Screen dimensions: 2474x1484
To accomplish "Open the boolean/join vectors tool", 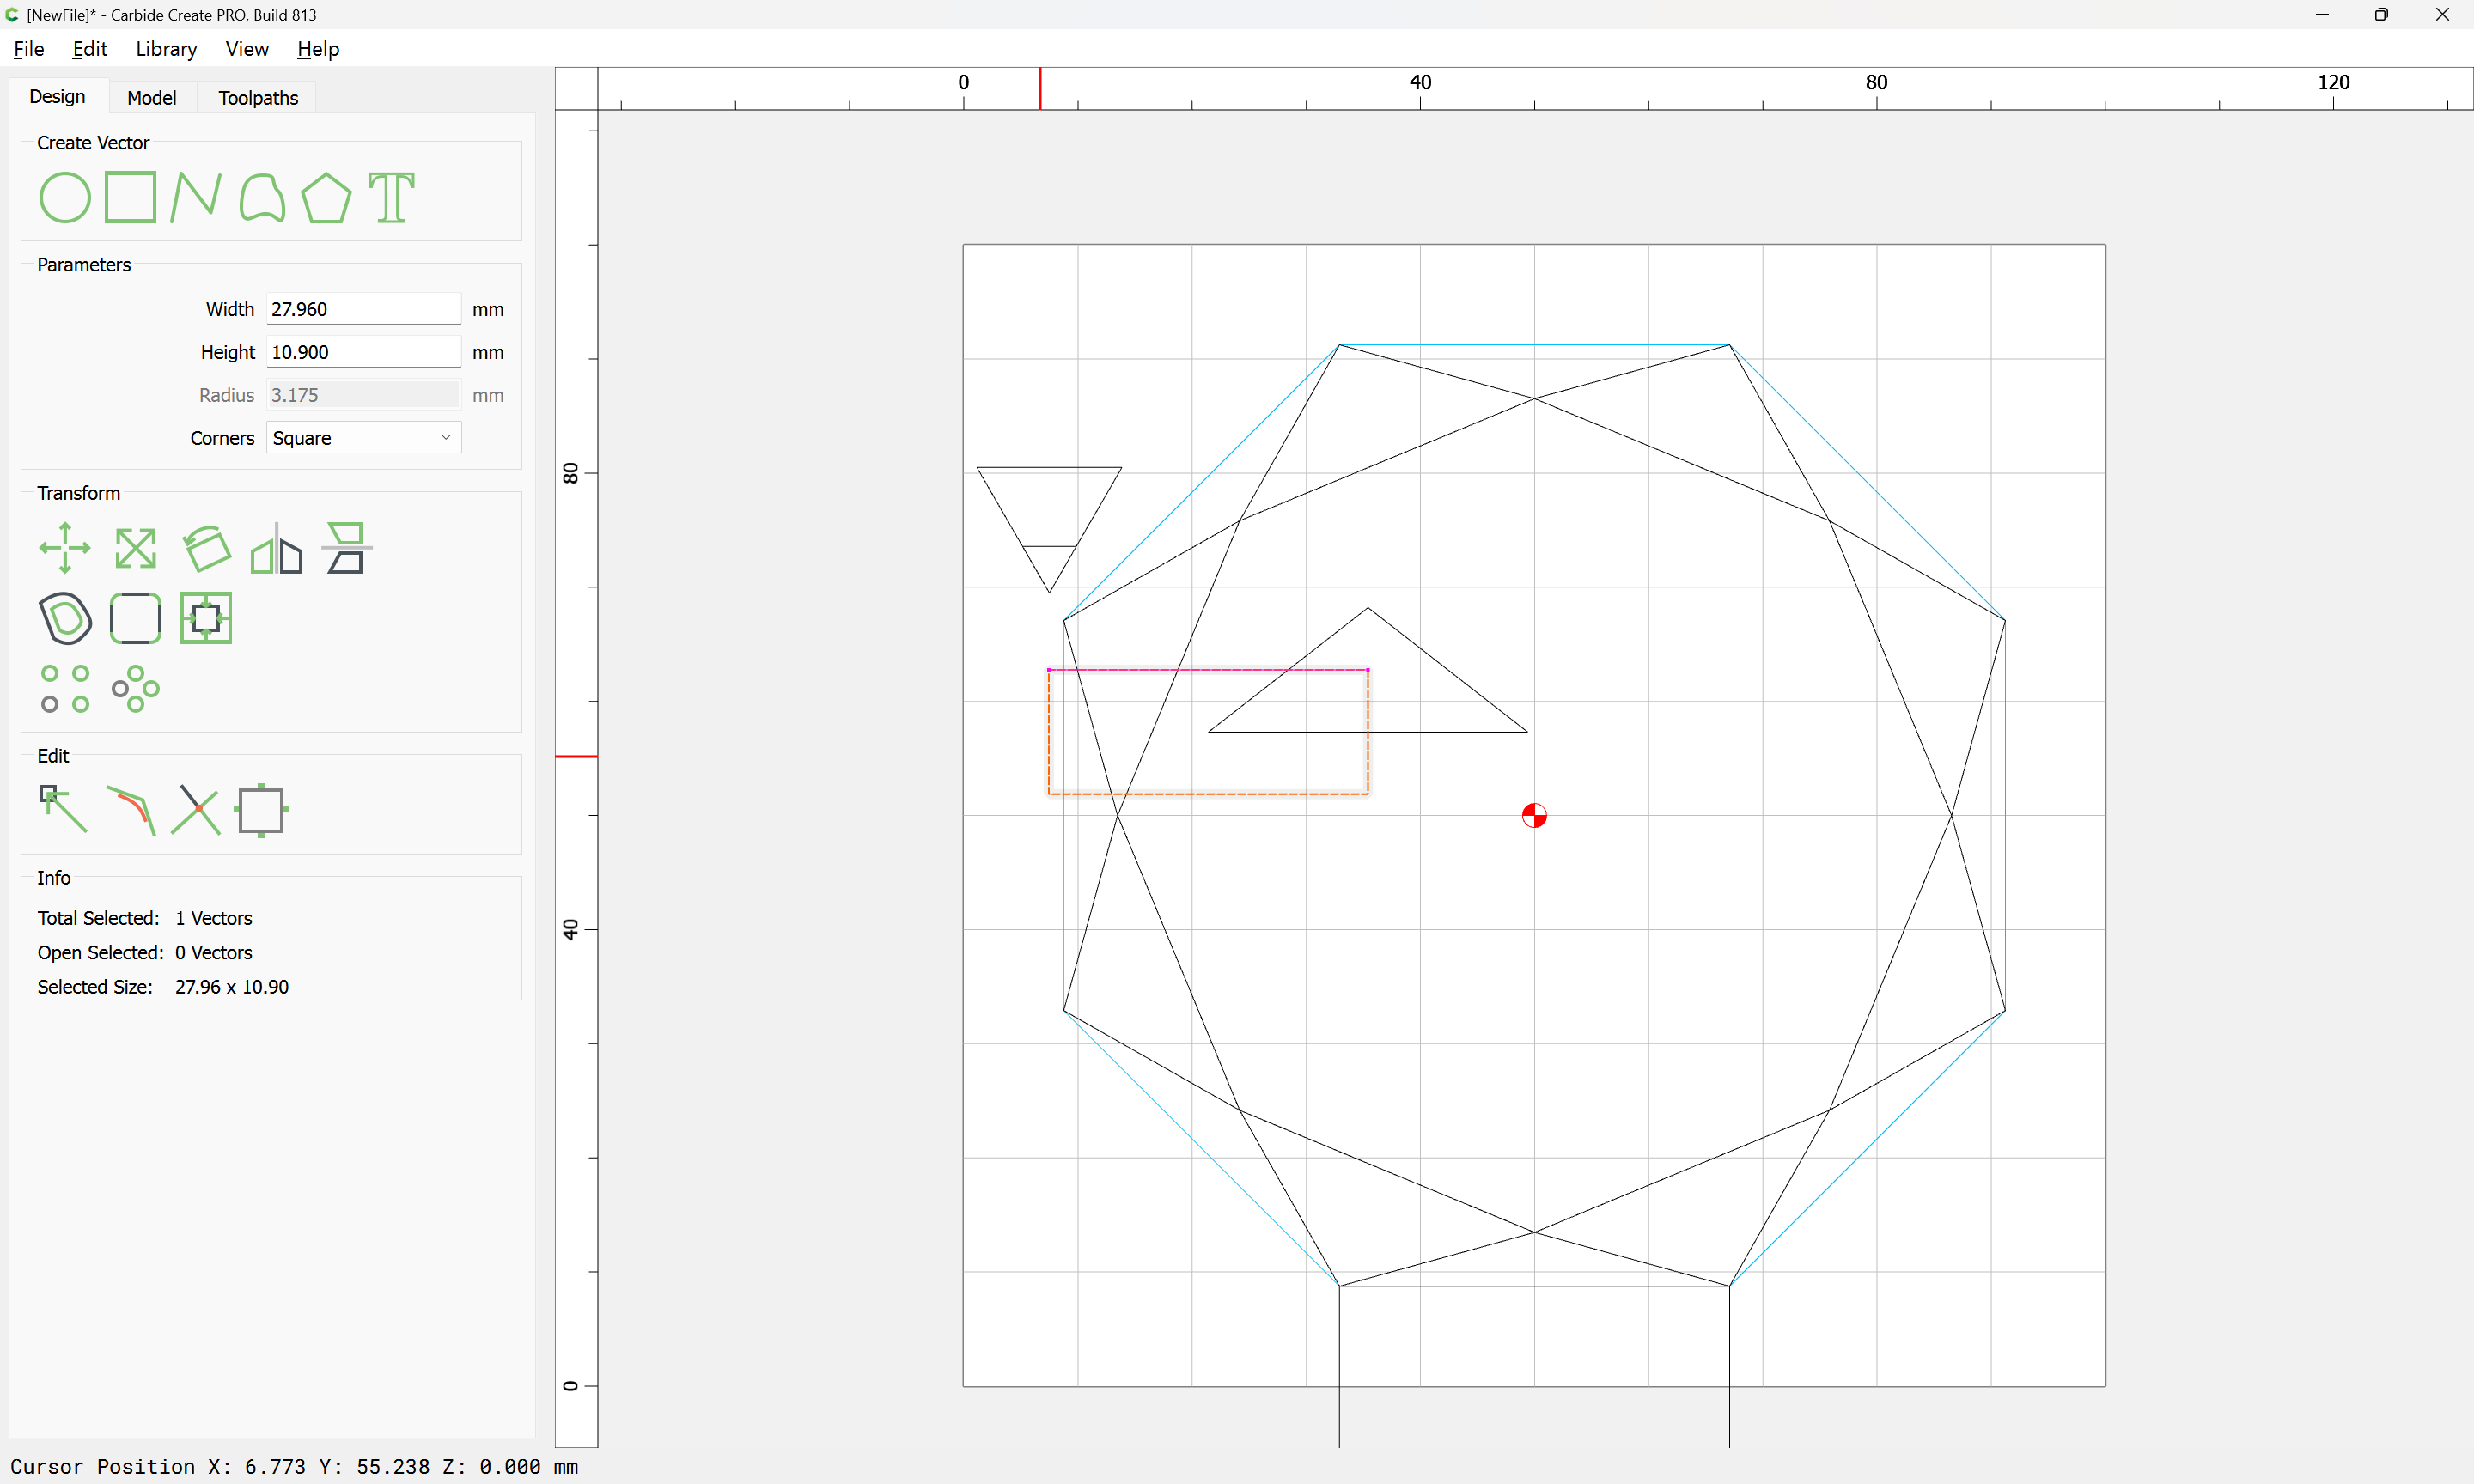I will (206, 618).
